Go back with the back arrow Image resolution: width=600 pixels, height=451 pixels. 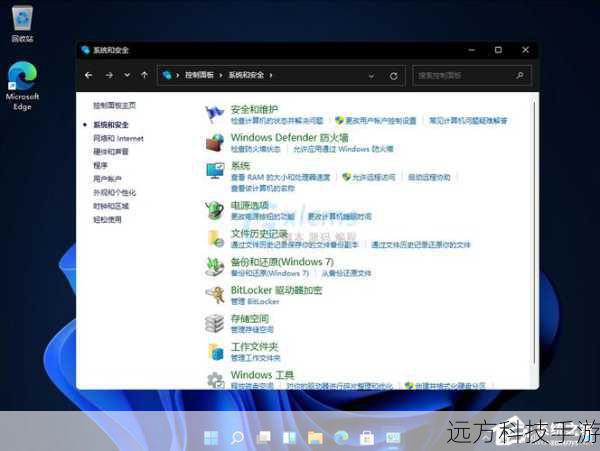tap(88, 75)
